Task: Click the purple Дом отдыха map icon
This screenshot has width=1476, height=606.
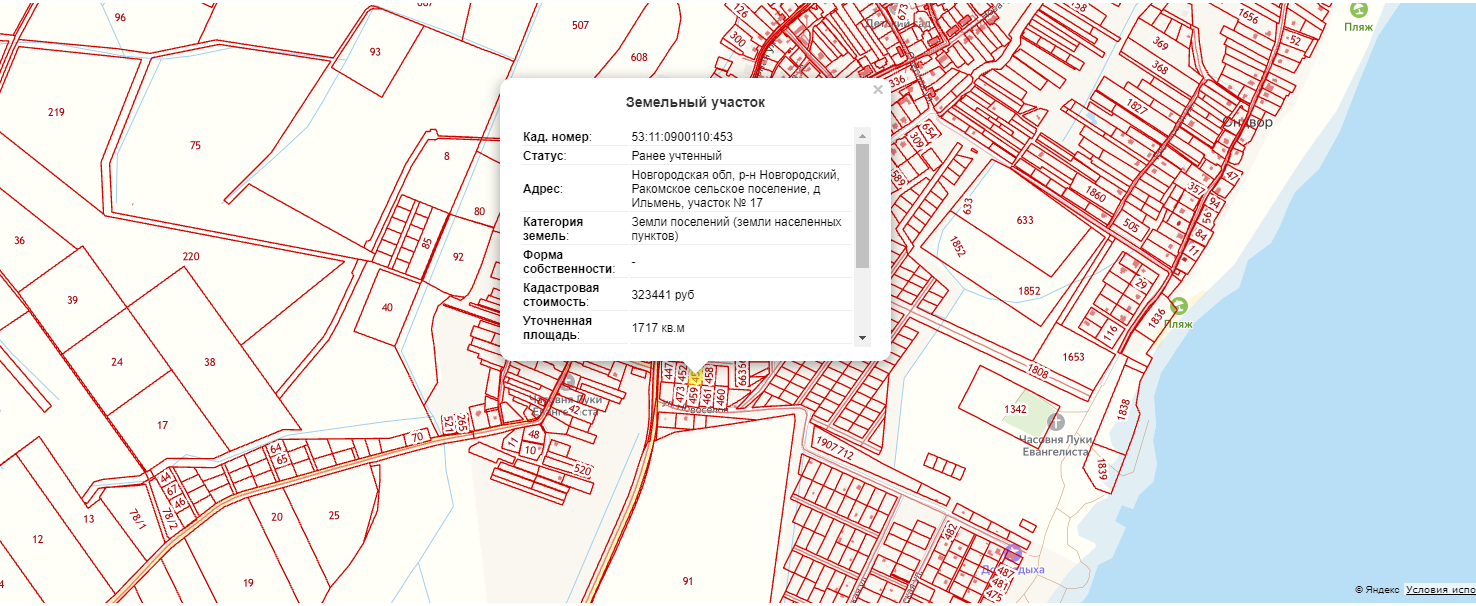Action: pyautogui.click(x=1012, y=553)
